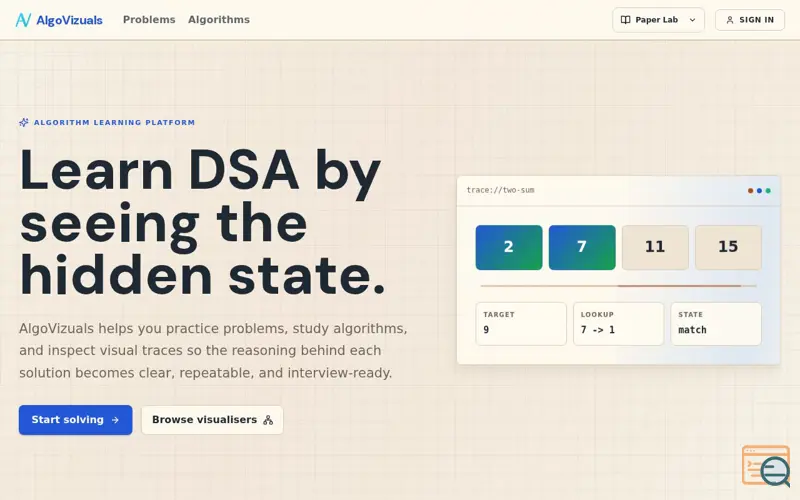The image size is (800, 500).
Task: Click the Start solving button
Action: click(76, 420)
